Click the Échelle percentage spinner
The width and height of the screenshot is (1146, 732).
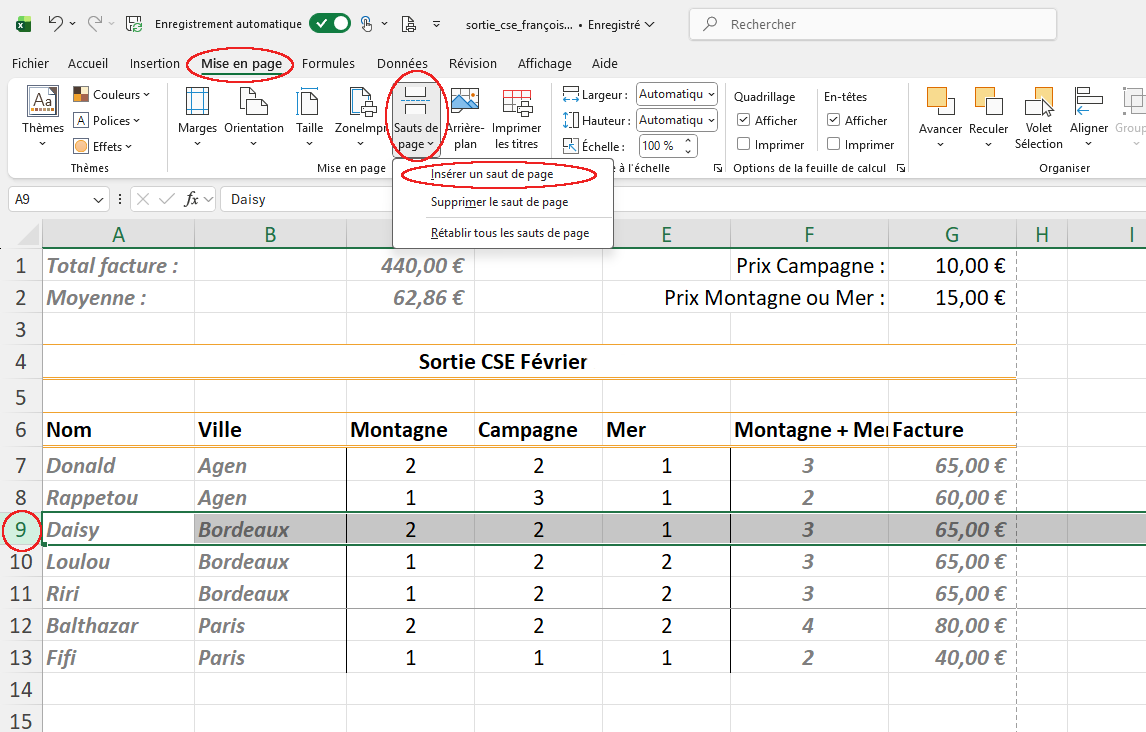(x=661, y=145)
